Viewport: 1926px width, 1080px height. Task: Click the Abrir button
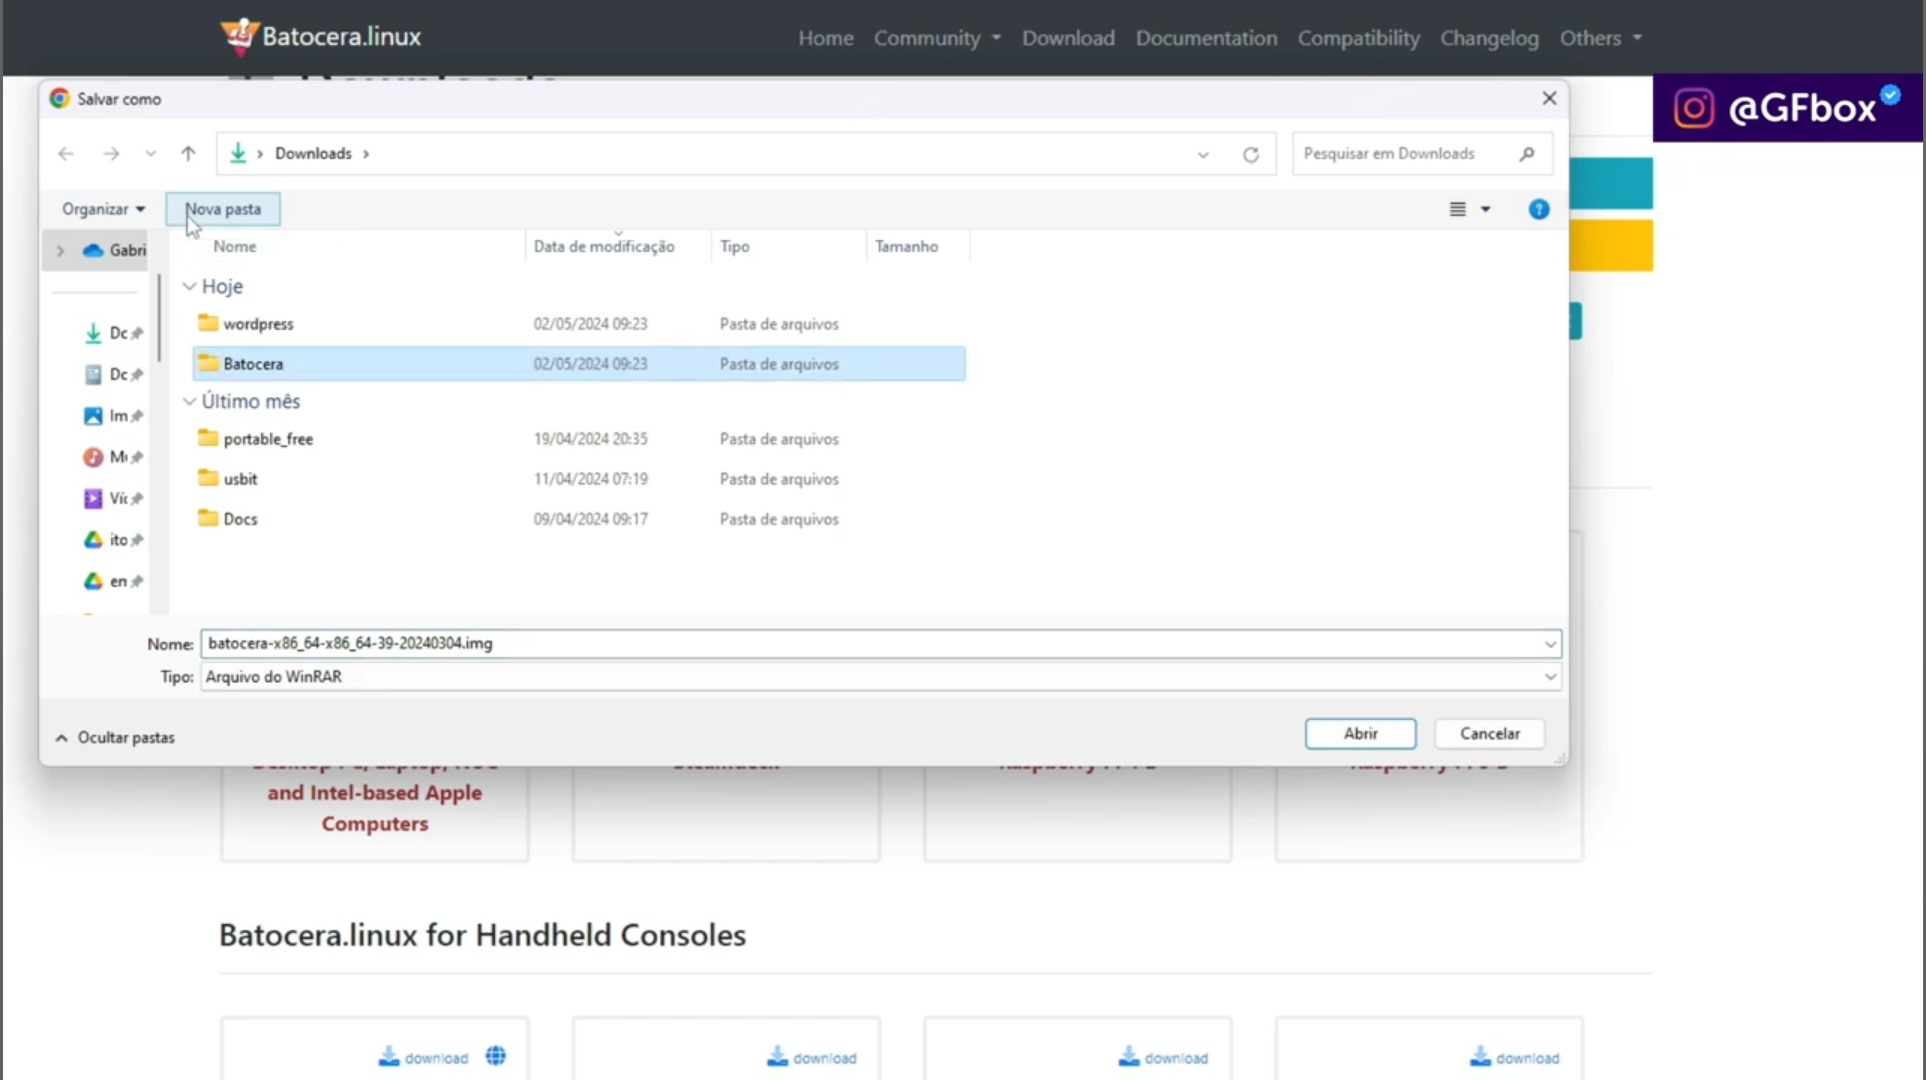(1360, 733)
